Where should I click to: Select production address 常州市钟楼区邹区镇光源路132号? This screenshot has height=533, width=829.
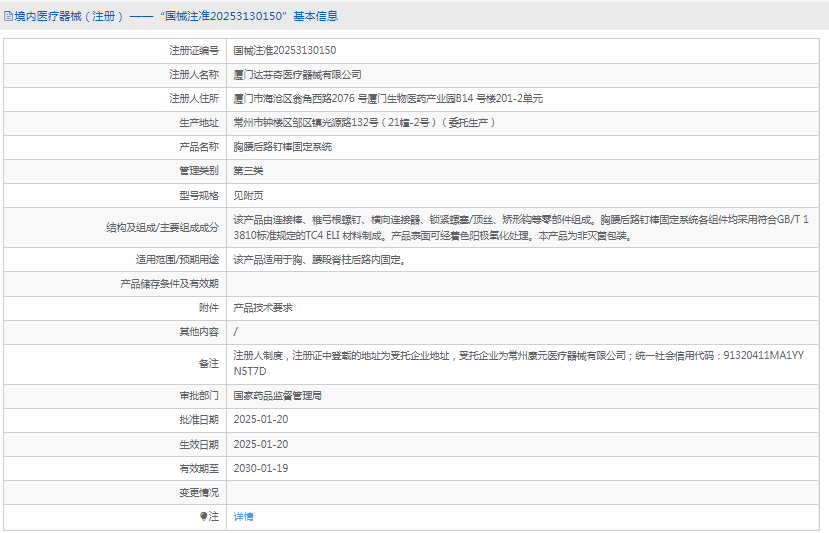click(x=364, y=123)
